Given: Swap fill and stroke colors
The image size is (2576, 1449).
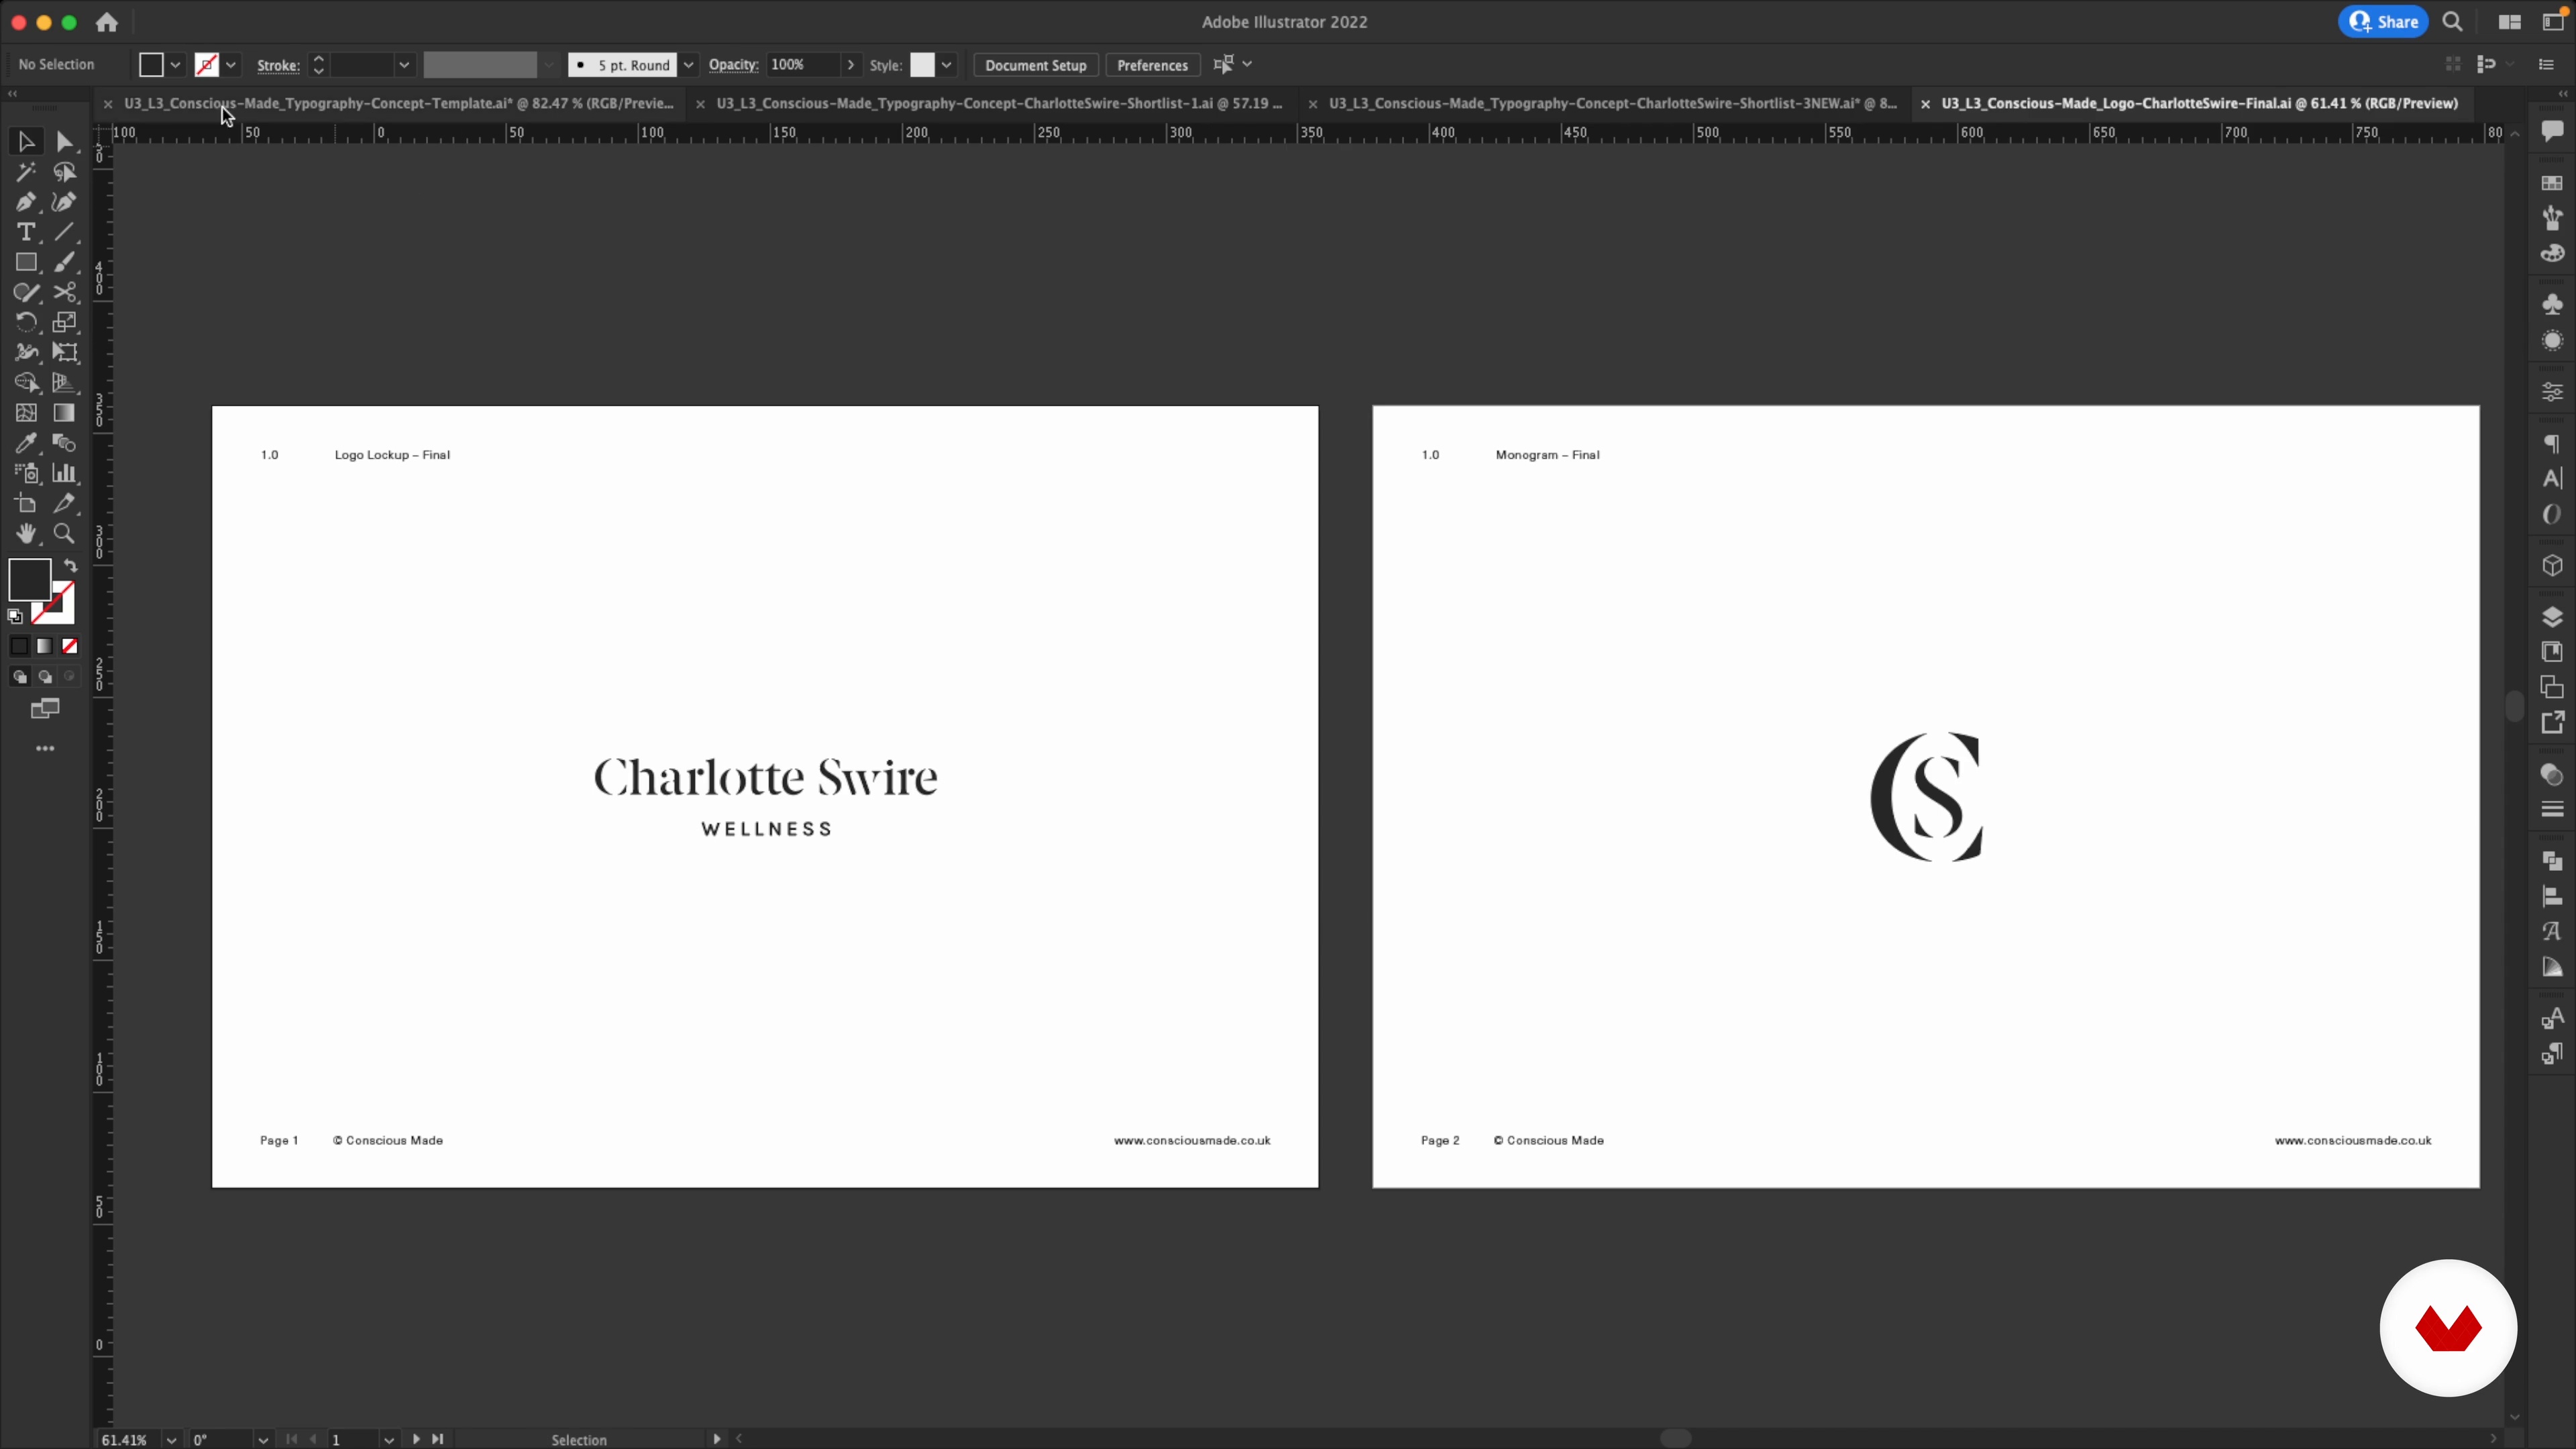Looking at the screenshot, I should pos(71,565).
